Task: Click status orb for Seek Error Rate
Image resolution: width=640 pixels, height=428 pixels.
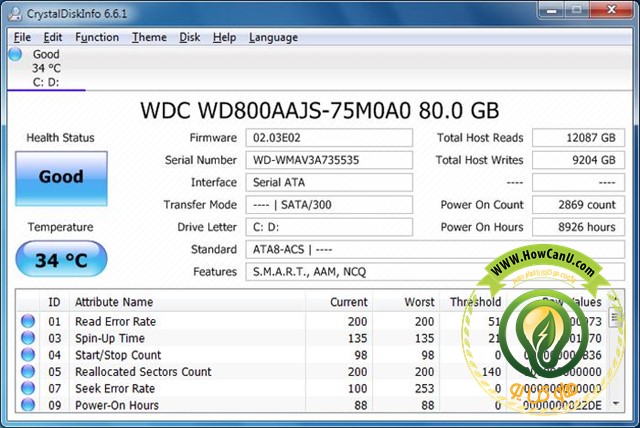Action: coord(28,388)
